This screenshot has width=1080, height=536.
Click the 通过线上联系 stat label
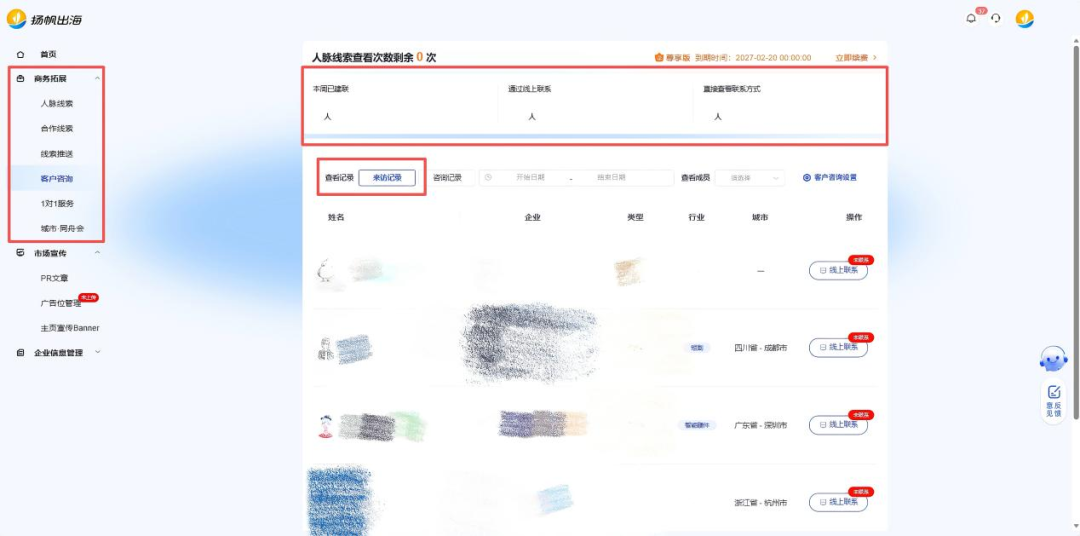530,90
